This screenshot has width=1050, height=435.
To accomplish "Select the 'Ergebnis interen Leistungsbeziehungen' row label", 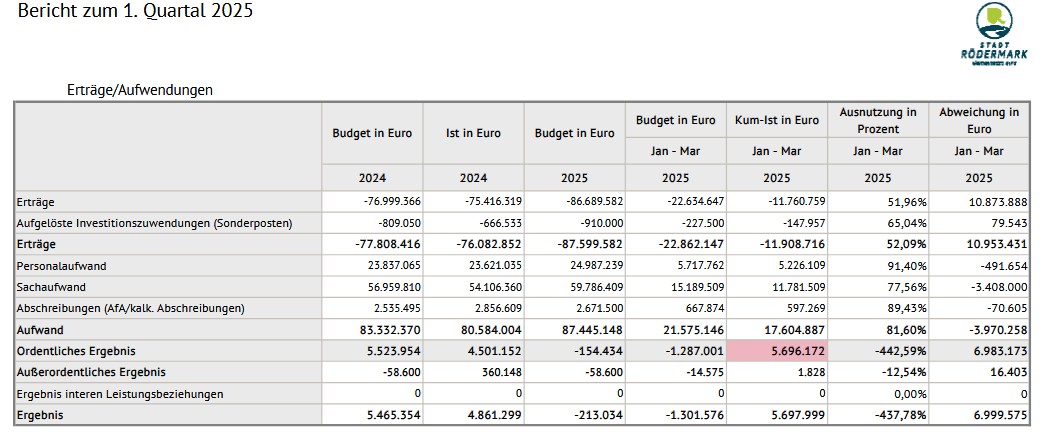I will point(120,394).
